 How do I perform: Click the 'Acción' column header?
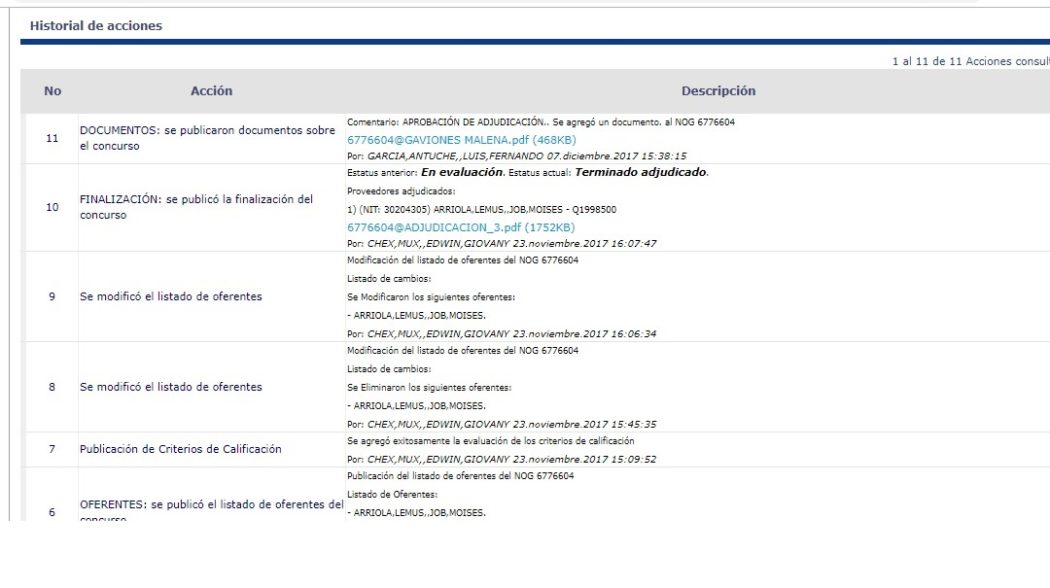211,91
